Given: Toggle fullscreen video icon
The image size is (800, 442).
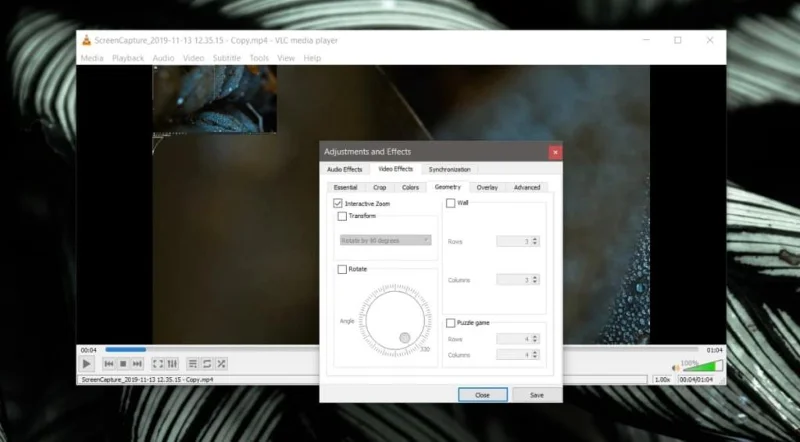Looking at the screenshot, I should [158, 364].
